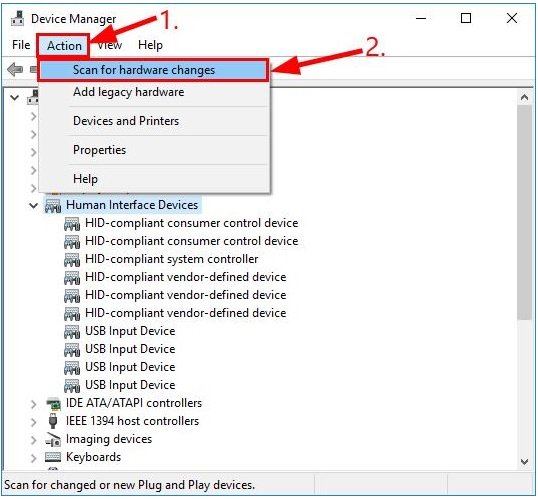Collapse the Human Interface Devices node

point(33,206)
